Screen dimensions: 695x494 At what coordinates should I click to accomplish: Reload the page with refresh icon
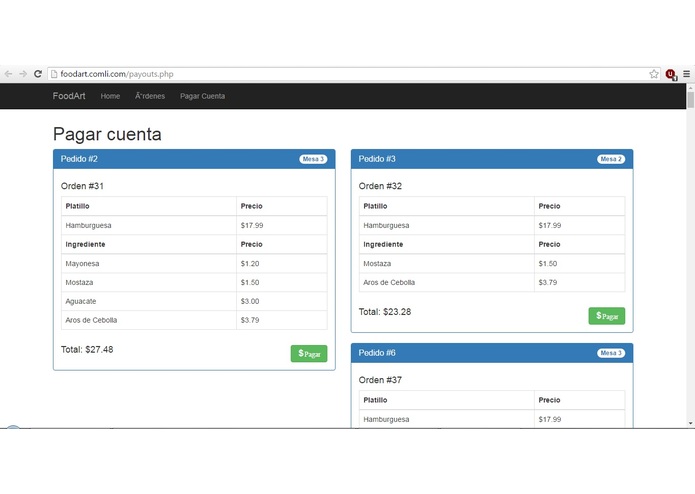(x=38, y=74)
